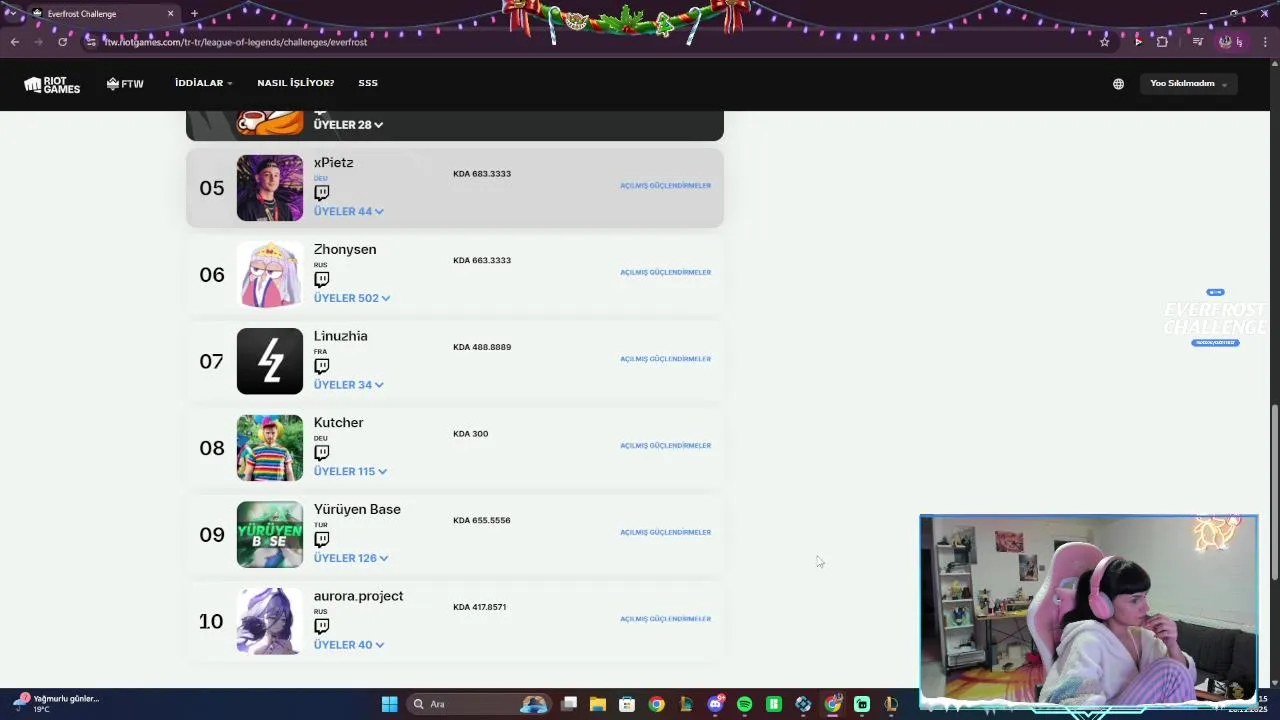Open the Chrome profile avatar
This screenshot has width=1280, height=720.
pyautogui.click(x=1226, y=42)
